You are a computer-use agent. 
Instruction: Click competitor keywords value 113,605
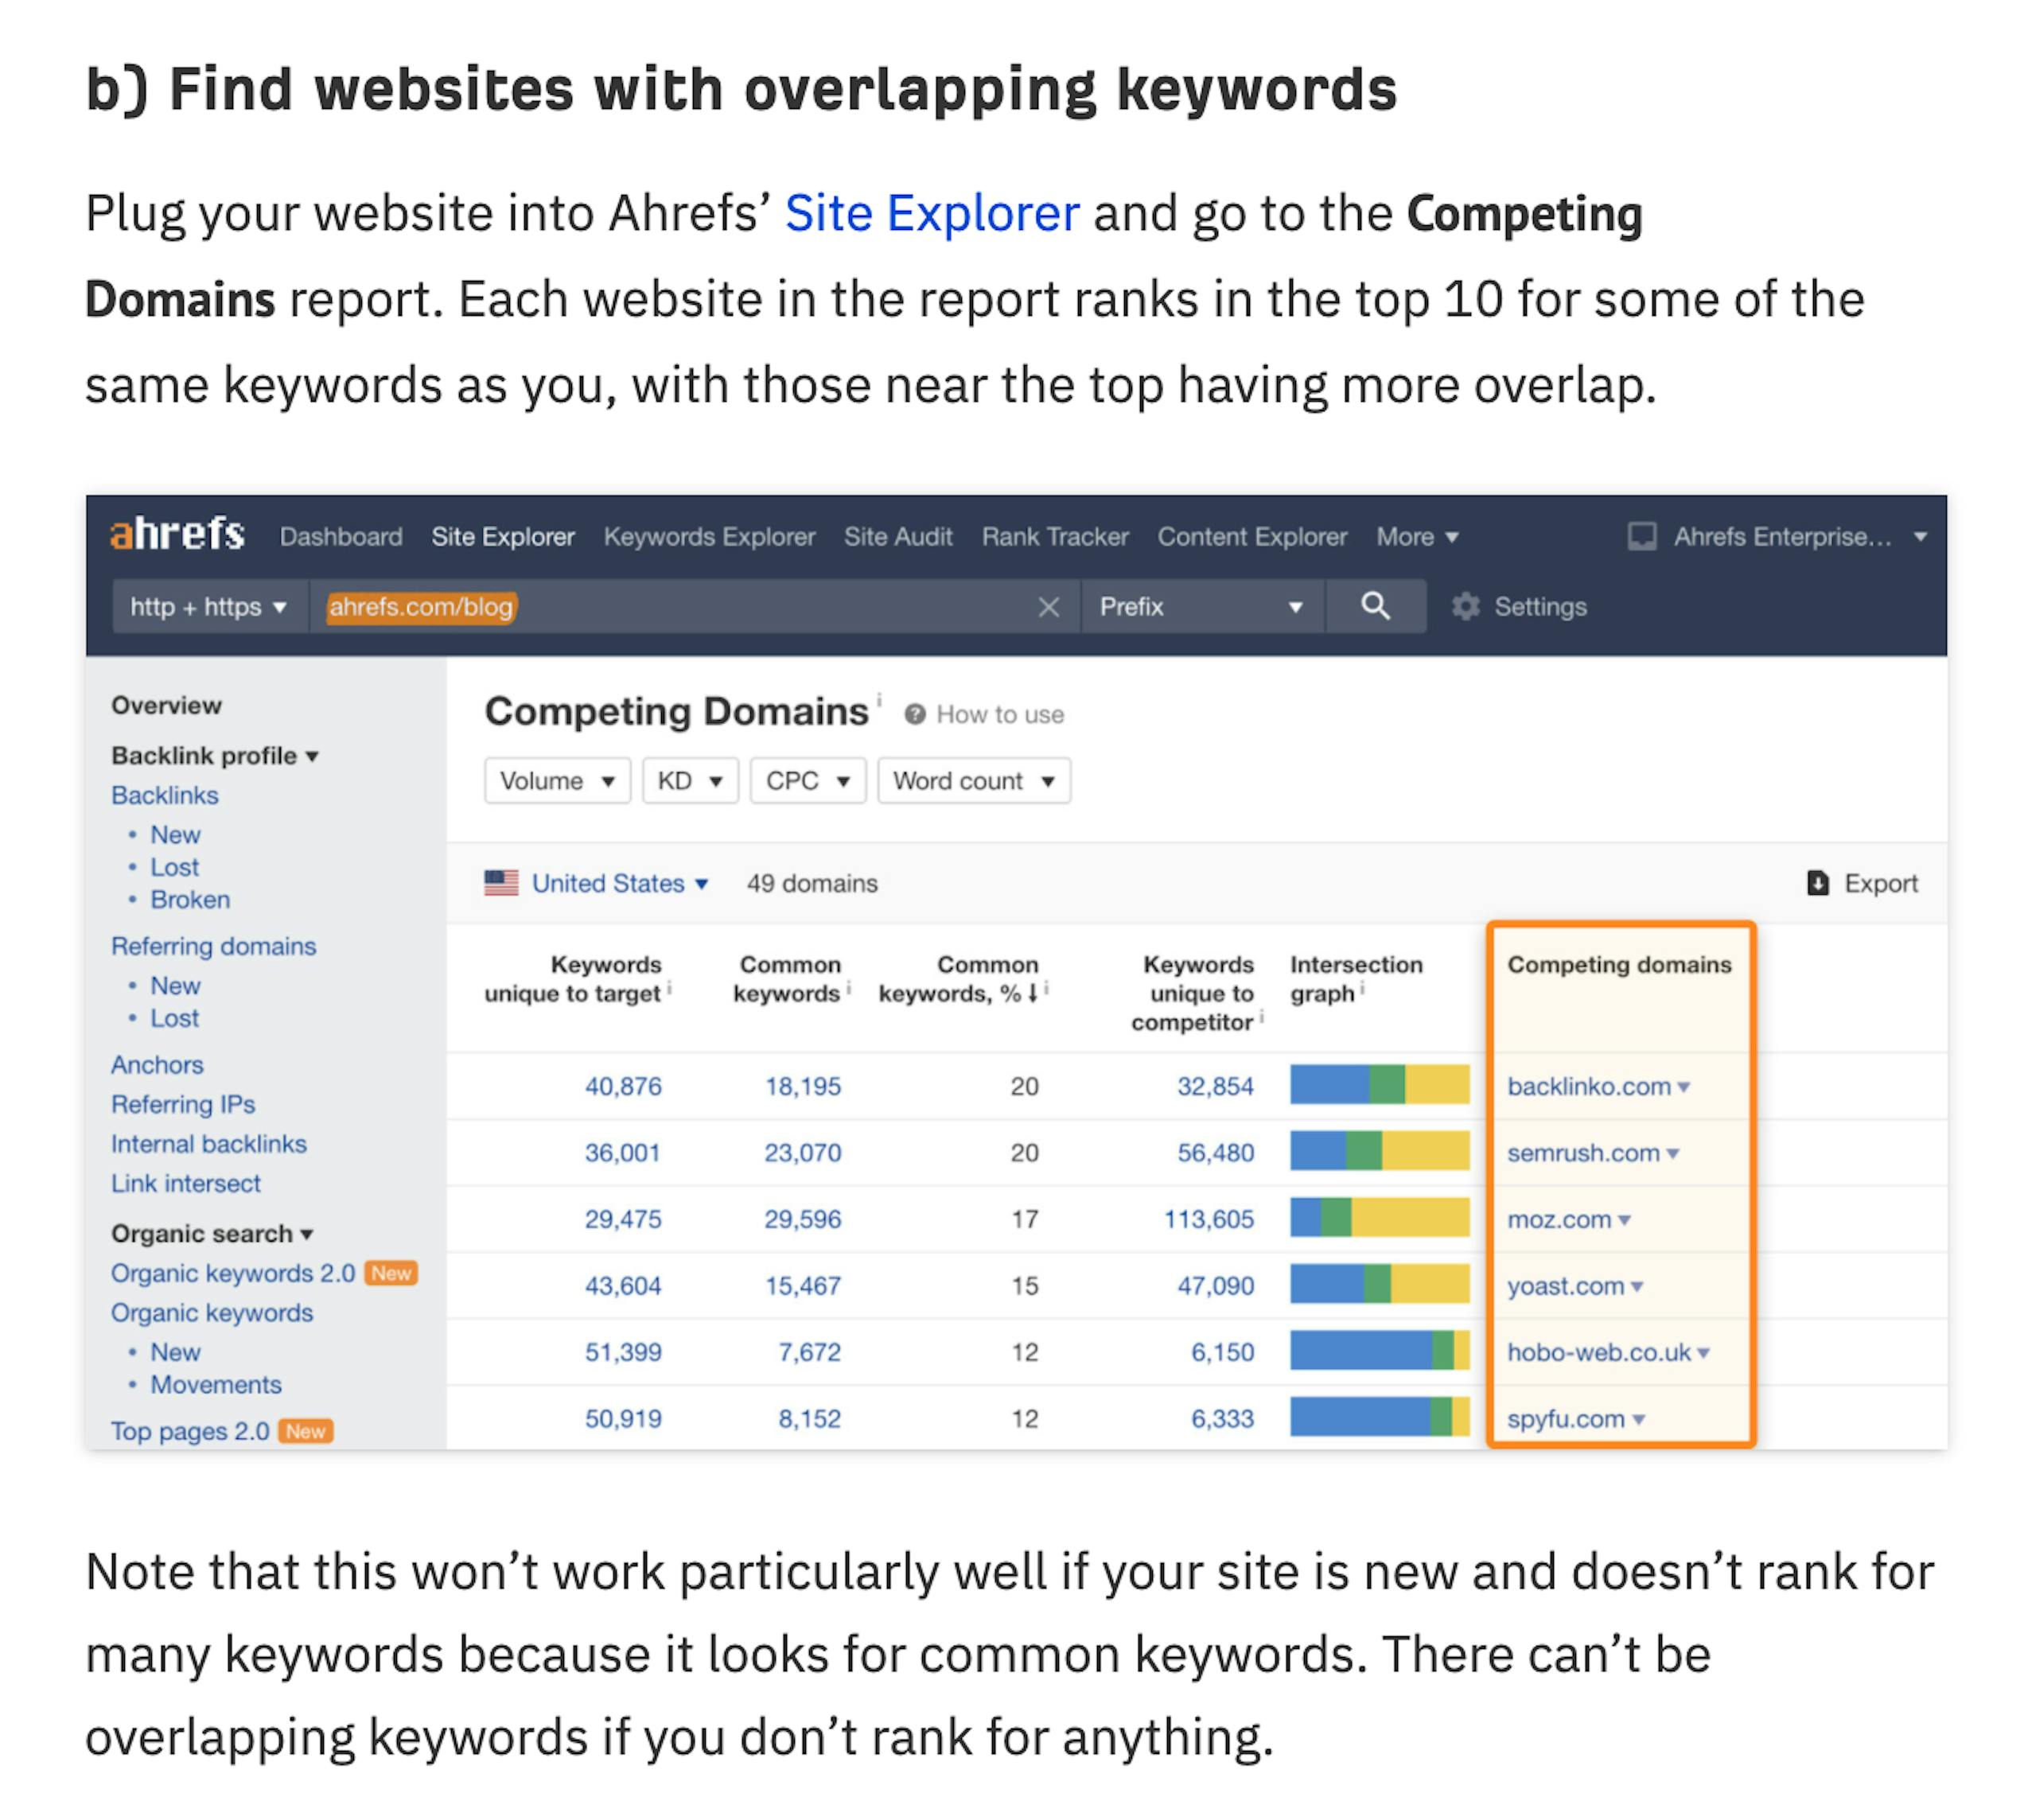pos(1208,1219)
